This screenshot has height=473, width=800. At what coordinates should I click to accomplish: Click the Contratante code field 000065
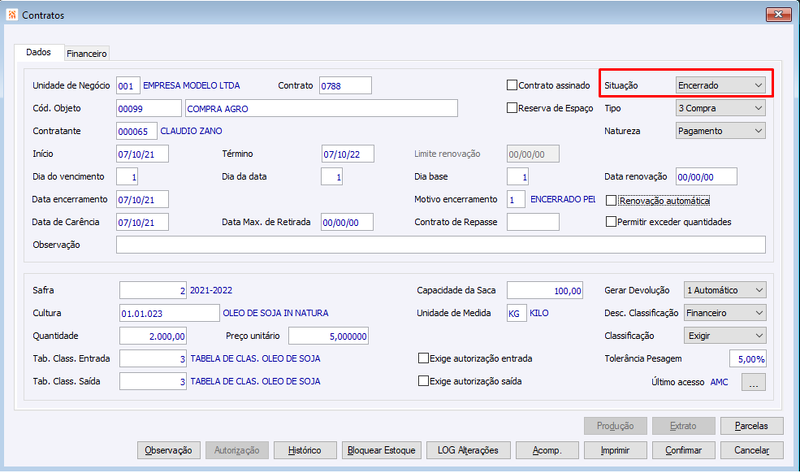point(136,131)
